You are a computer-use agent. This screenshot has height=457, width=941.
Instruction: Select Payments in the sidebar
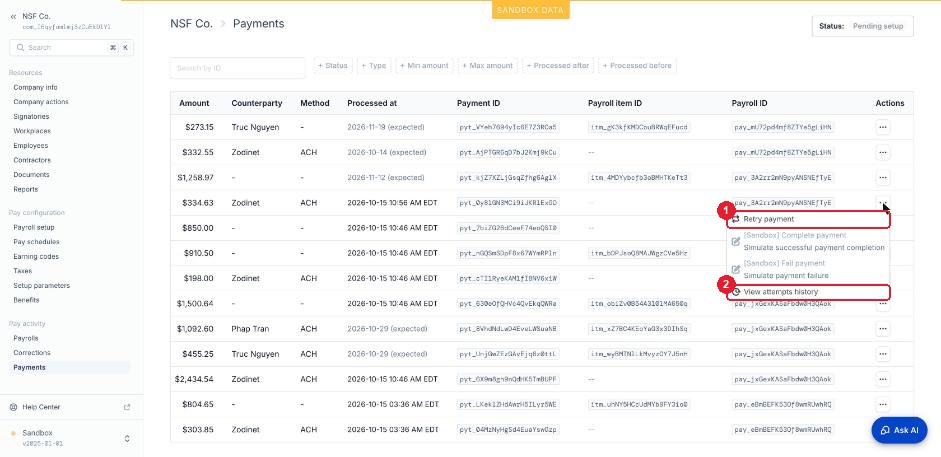coord(70,367)
